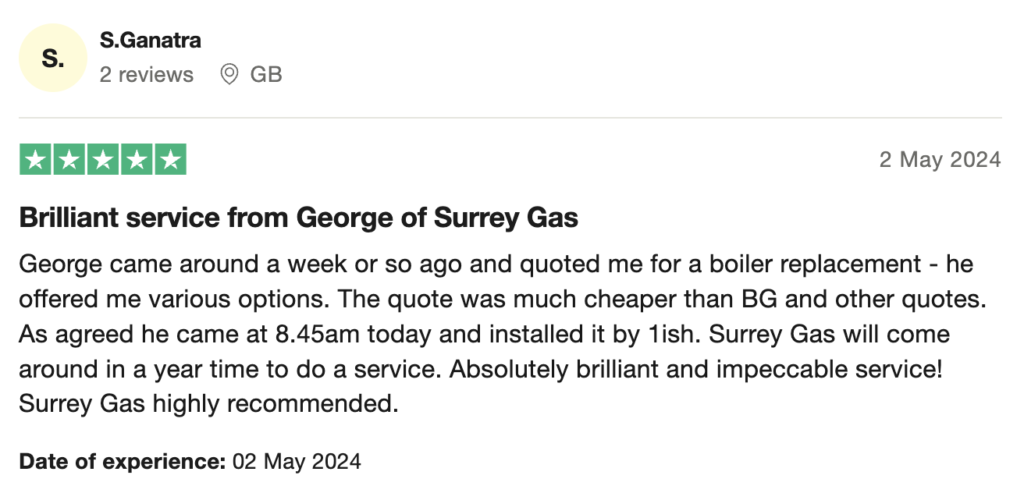Screen dimensions: 1024x493
Task: Select the first green rating star
Action: [35, 160]
